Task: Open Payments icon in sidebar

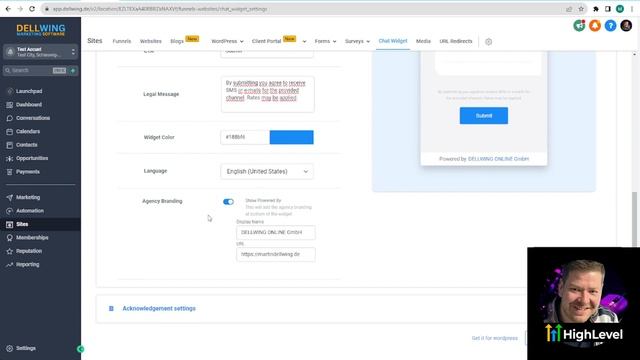Action: tap(10, 172)
